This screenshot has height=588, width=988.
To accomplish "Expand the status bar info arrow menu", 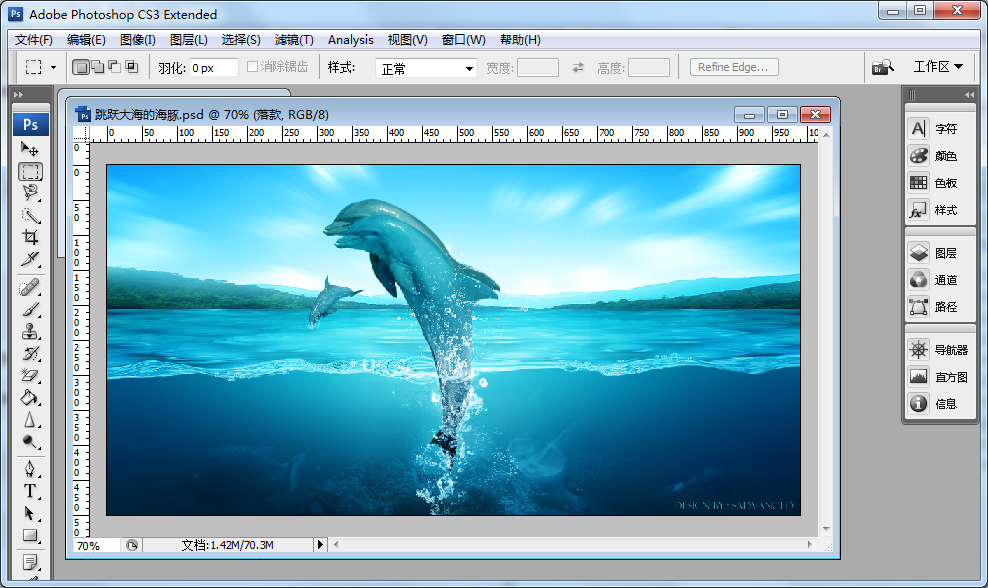I will [x=321, y=545].
